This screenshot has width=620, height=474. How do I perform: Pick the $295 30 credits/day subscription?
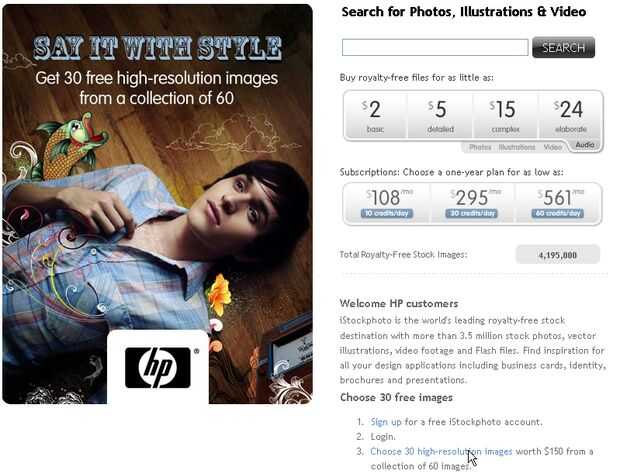coord(472,204)
